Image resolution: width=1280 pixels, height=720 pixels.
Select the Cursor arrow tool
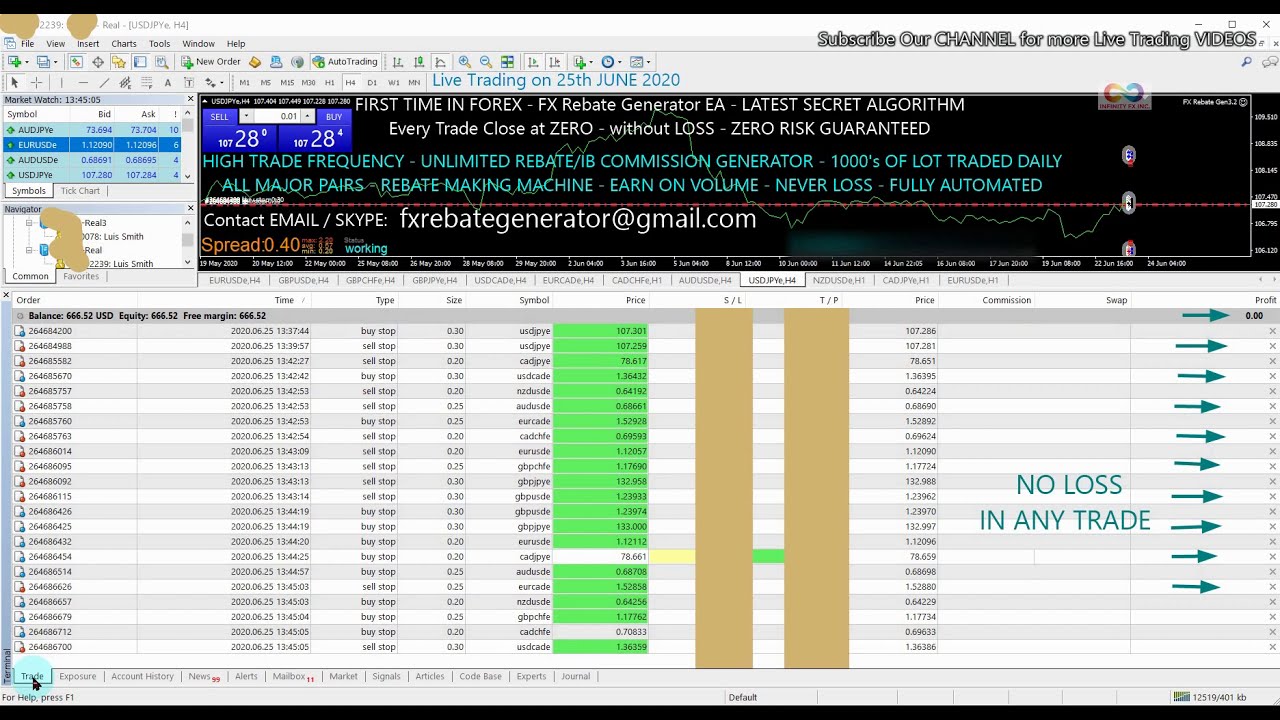click(x=14, y=83)
